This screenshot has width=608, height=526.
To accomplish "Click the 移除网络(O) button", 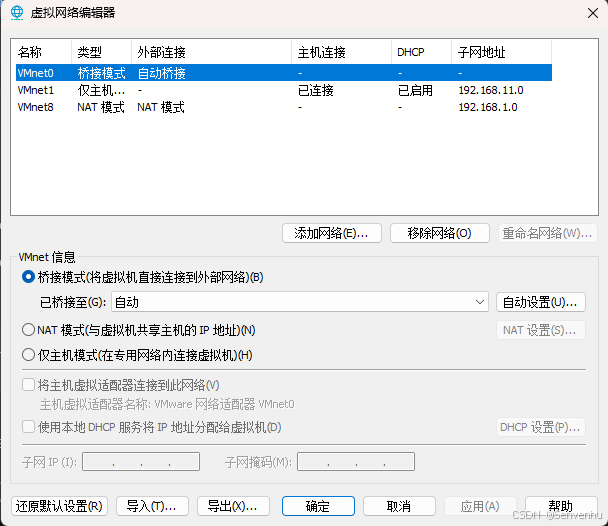I will (x=439, y=233).
